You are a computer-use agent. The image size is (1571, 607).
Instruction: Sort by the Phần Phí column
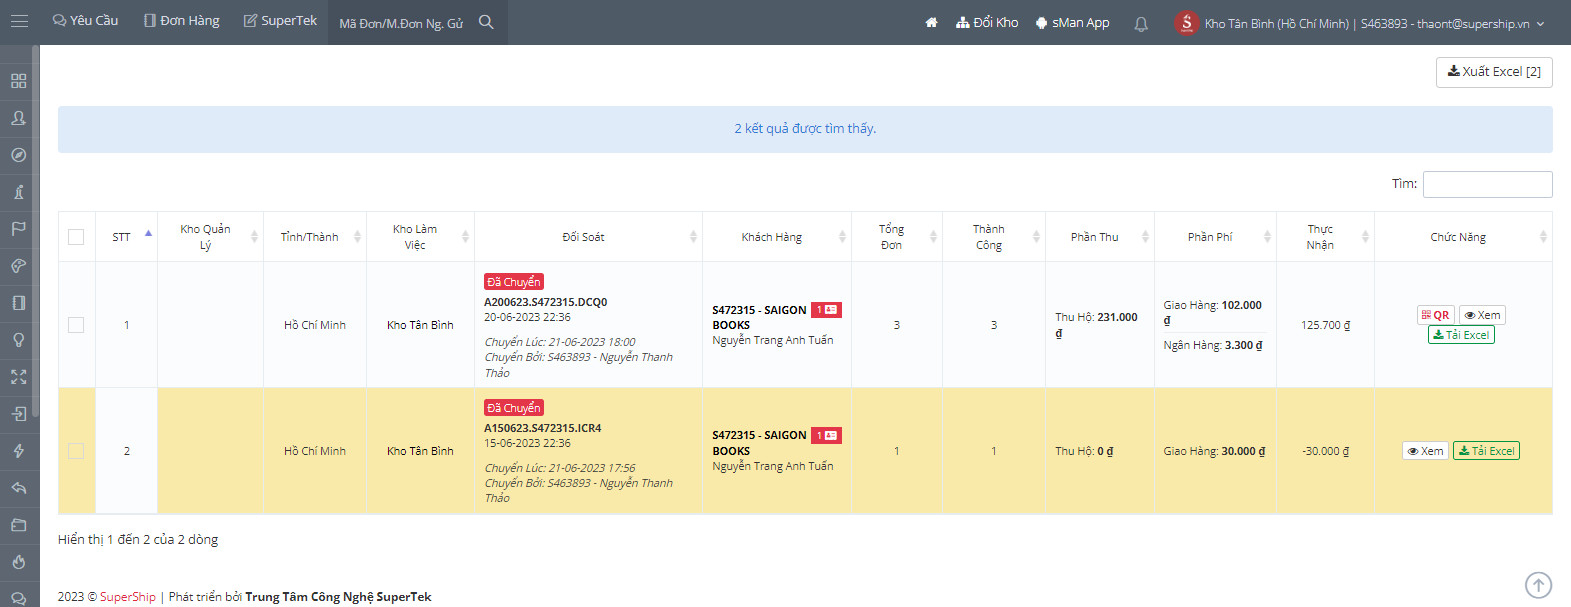point(1215,237)
